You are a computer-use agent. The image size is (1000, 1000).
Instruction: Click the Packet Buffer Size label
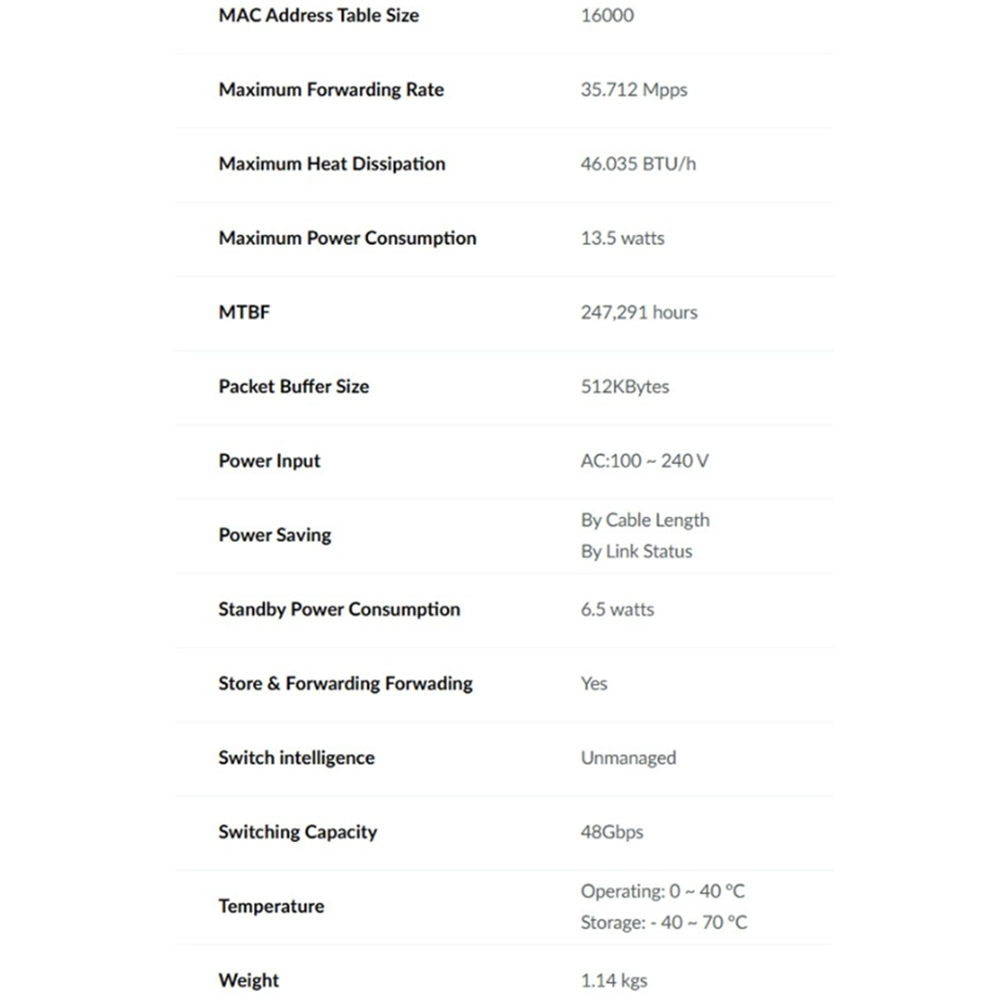coord(293,386)
